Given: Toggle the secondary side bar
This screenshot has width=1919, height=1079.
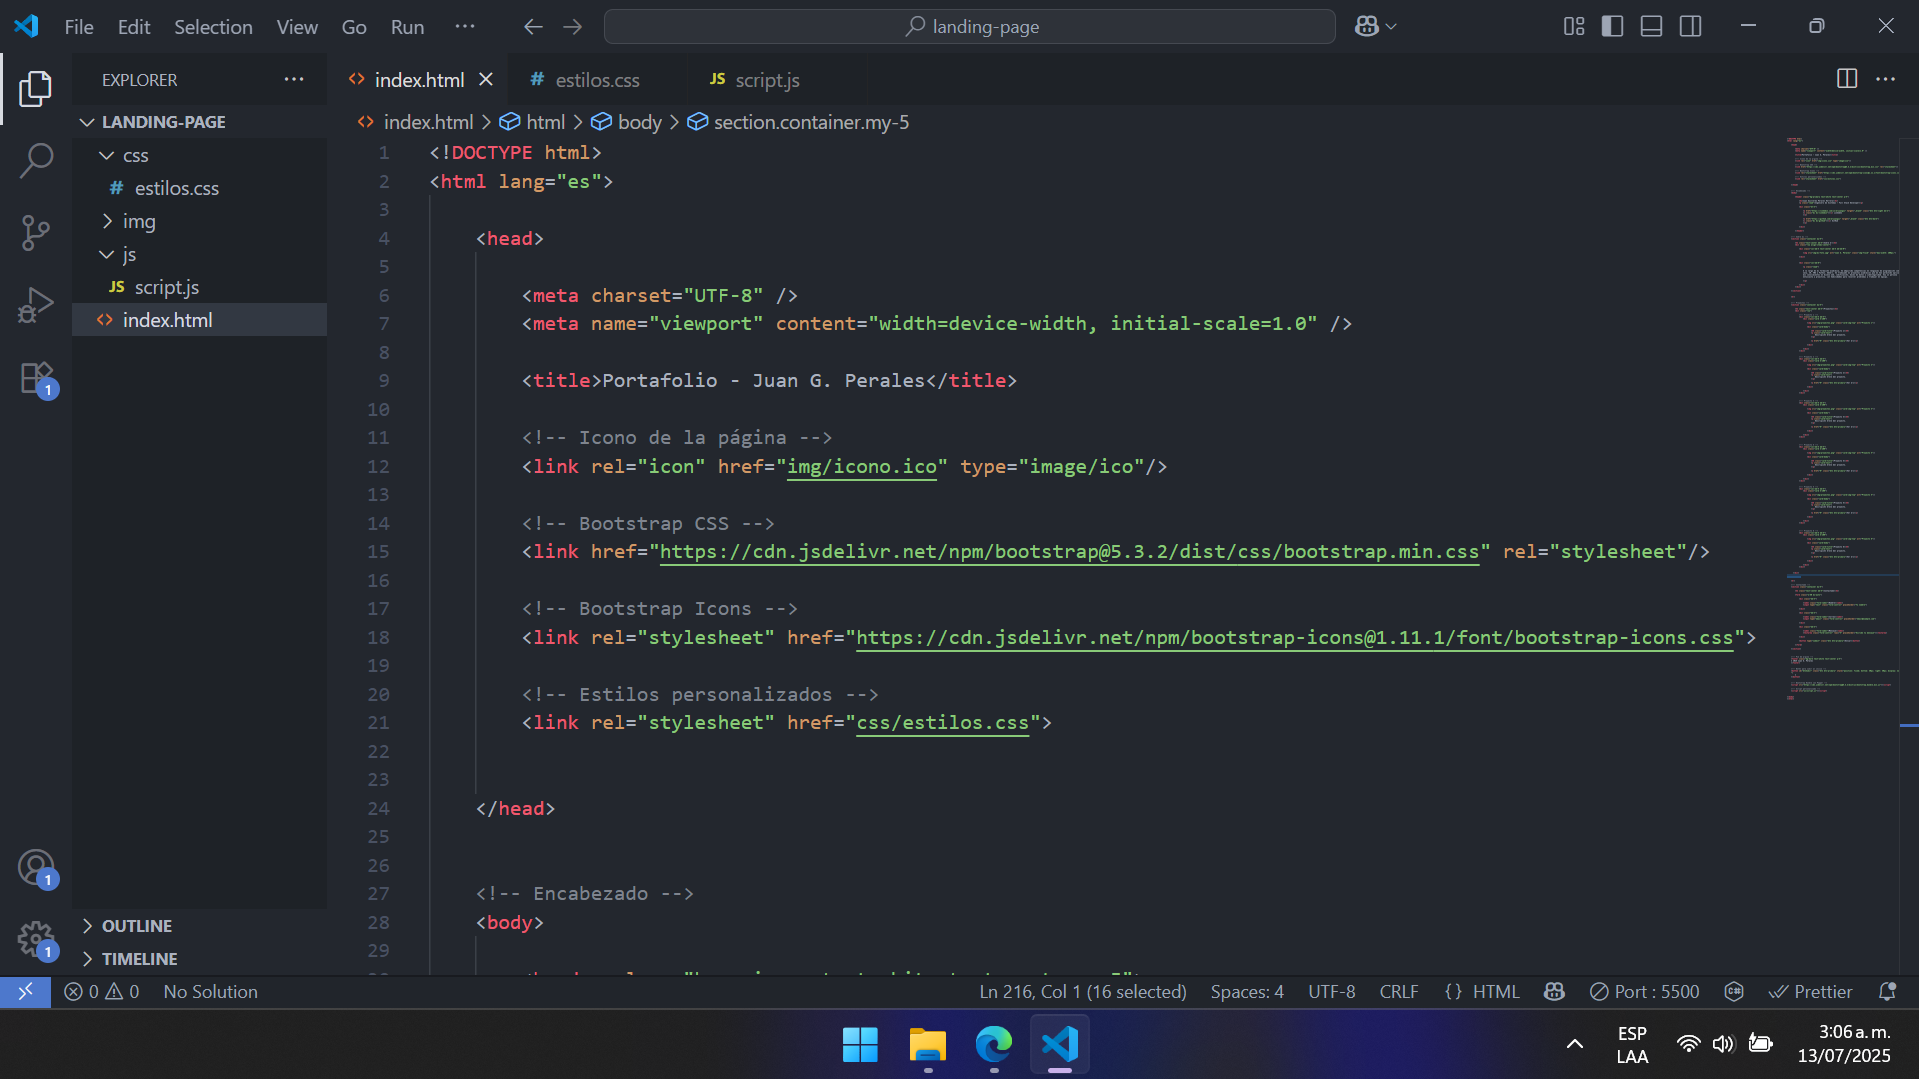Looking at the screenshot, I should pyautogui.click(x=1691, y=27).
